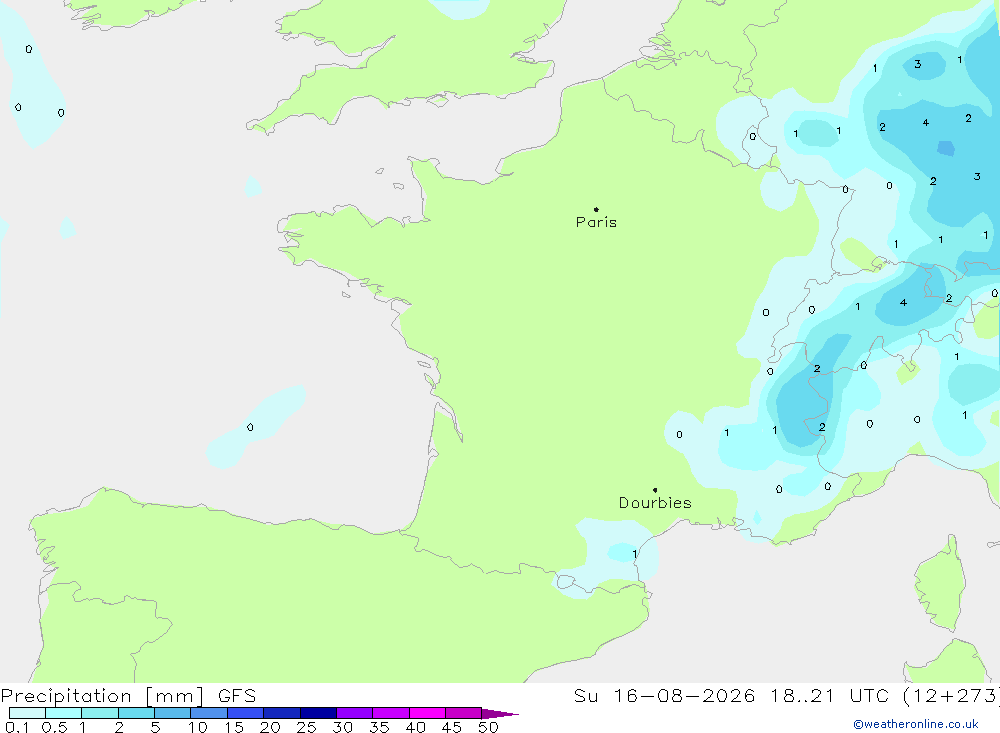Pick the 0.5–1 mm legend swatch
The height and width of the screenshot is (733, 1000).
[64, 713]
